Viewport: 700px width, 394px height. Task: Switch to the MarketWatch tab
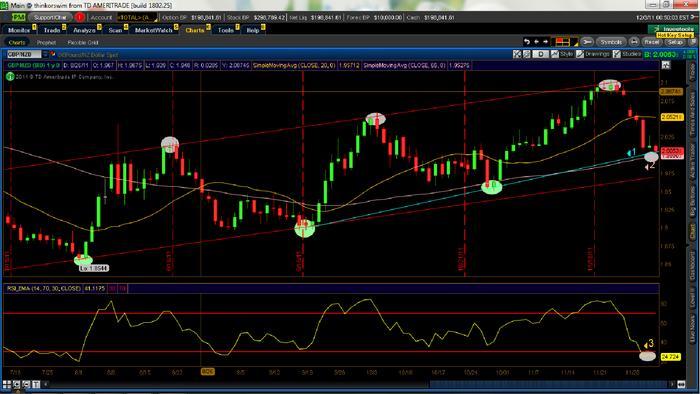tap(154, 30)
